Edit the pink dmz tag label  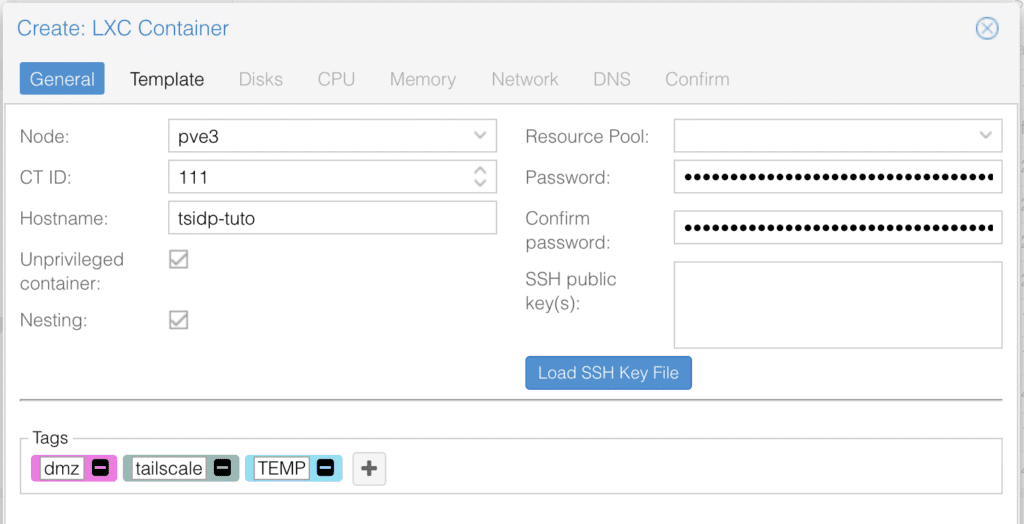[62, 468]
